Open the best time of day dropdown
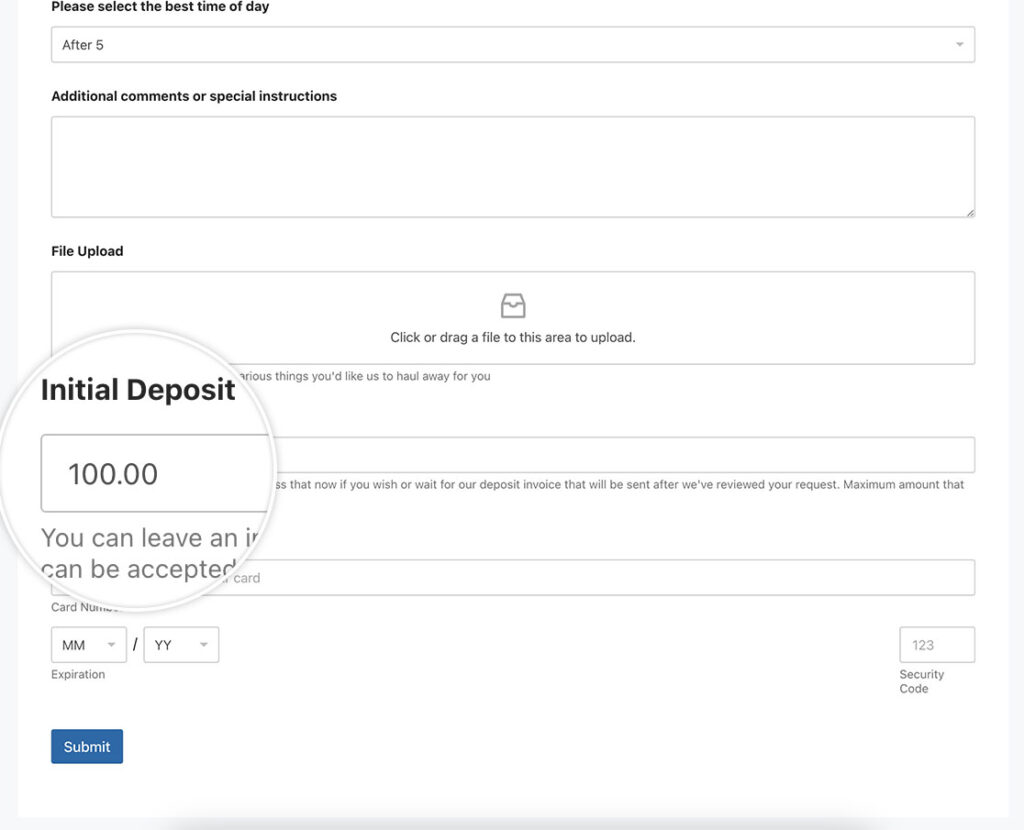 pyautogui.click(x=513, y=44)
